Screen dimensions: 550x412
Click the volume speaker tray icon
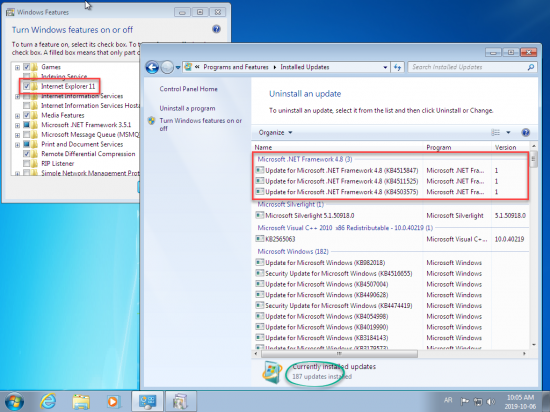[x=491, y=401]
